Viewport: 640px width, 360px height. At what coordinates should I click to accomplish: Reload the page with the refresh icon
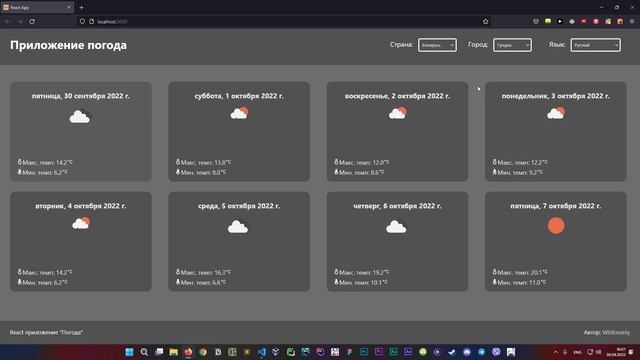click(x=32, y=21)
